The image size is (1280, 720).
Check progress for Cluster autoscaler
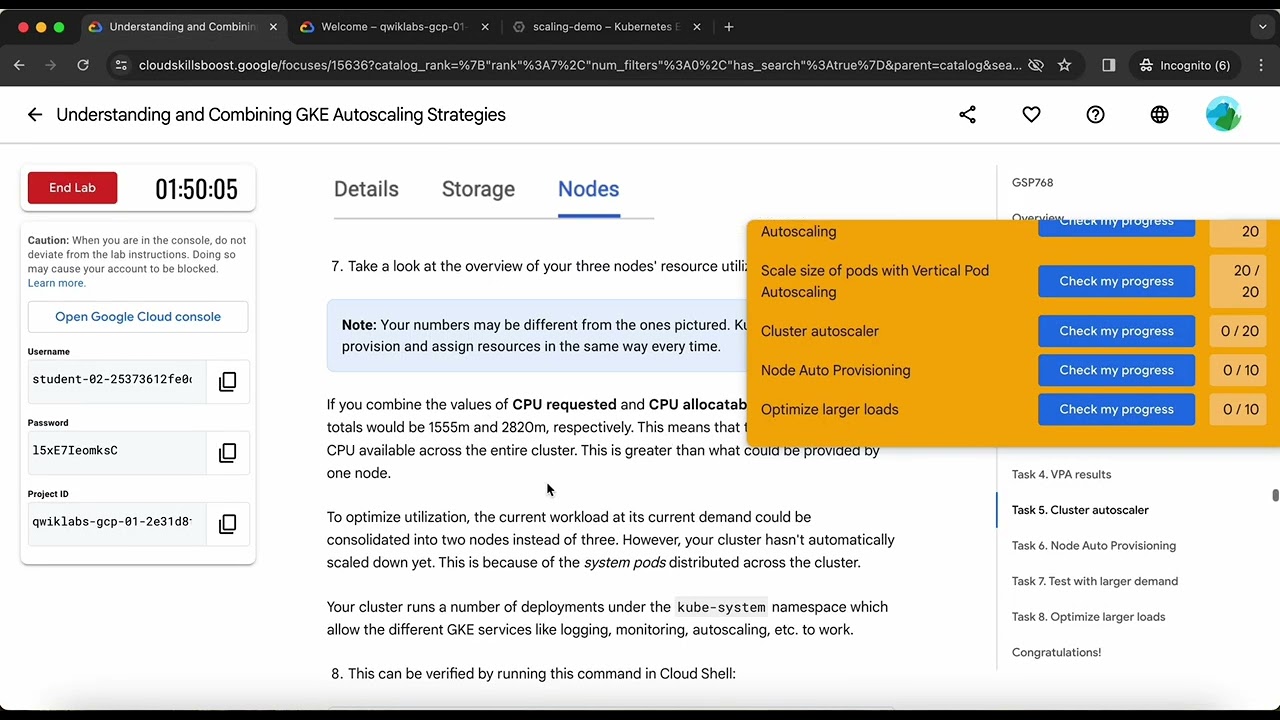point(1116,331)
